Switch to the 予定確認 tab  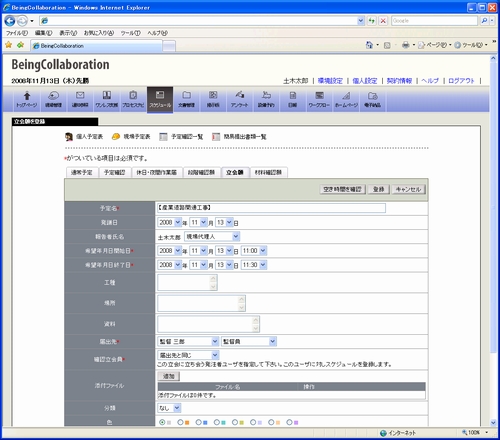tap(115, 172)
